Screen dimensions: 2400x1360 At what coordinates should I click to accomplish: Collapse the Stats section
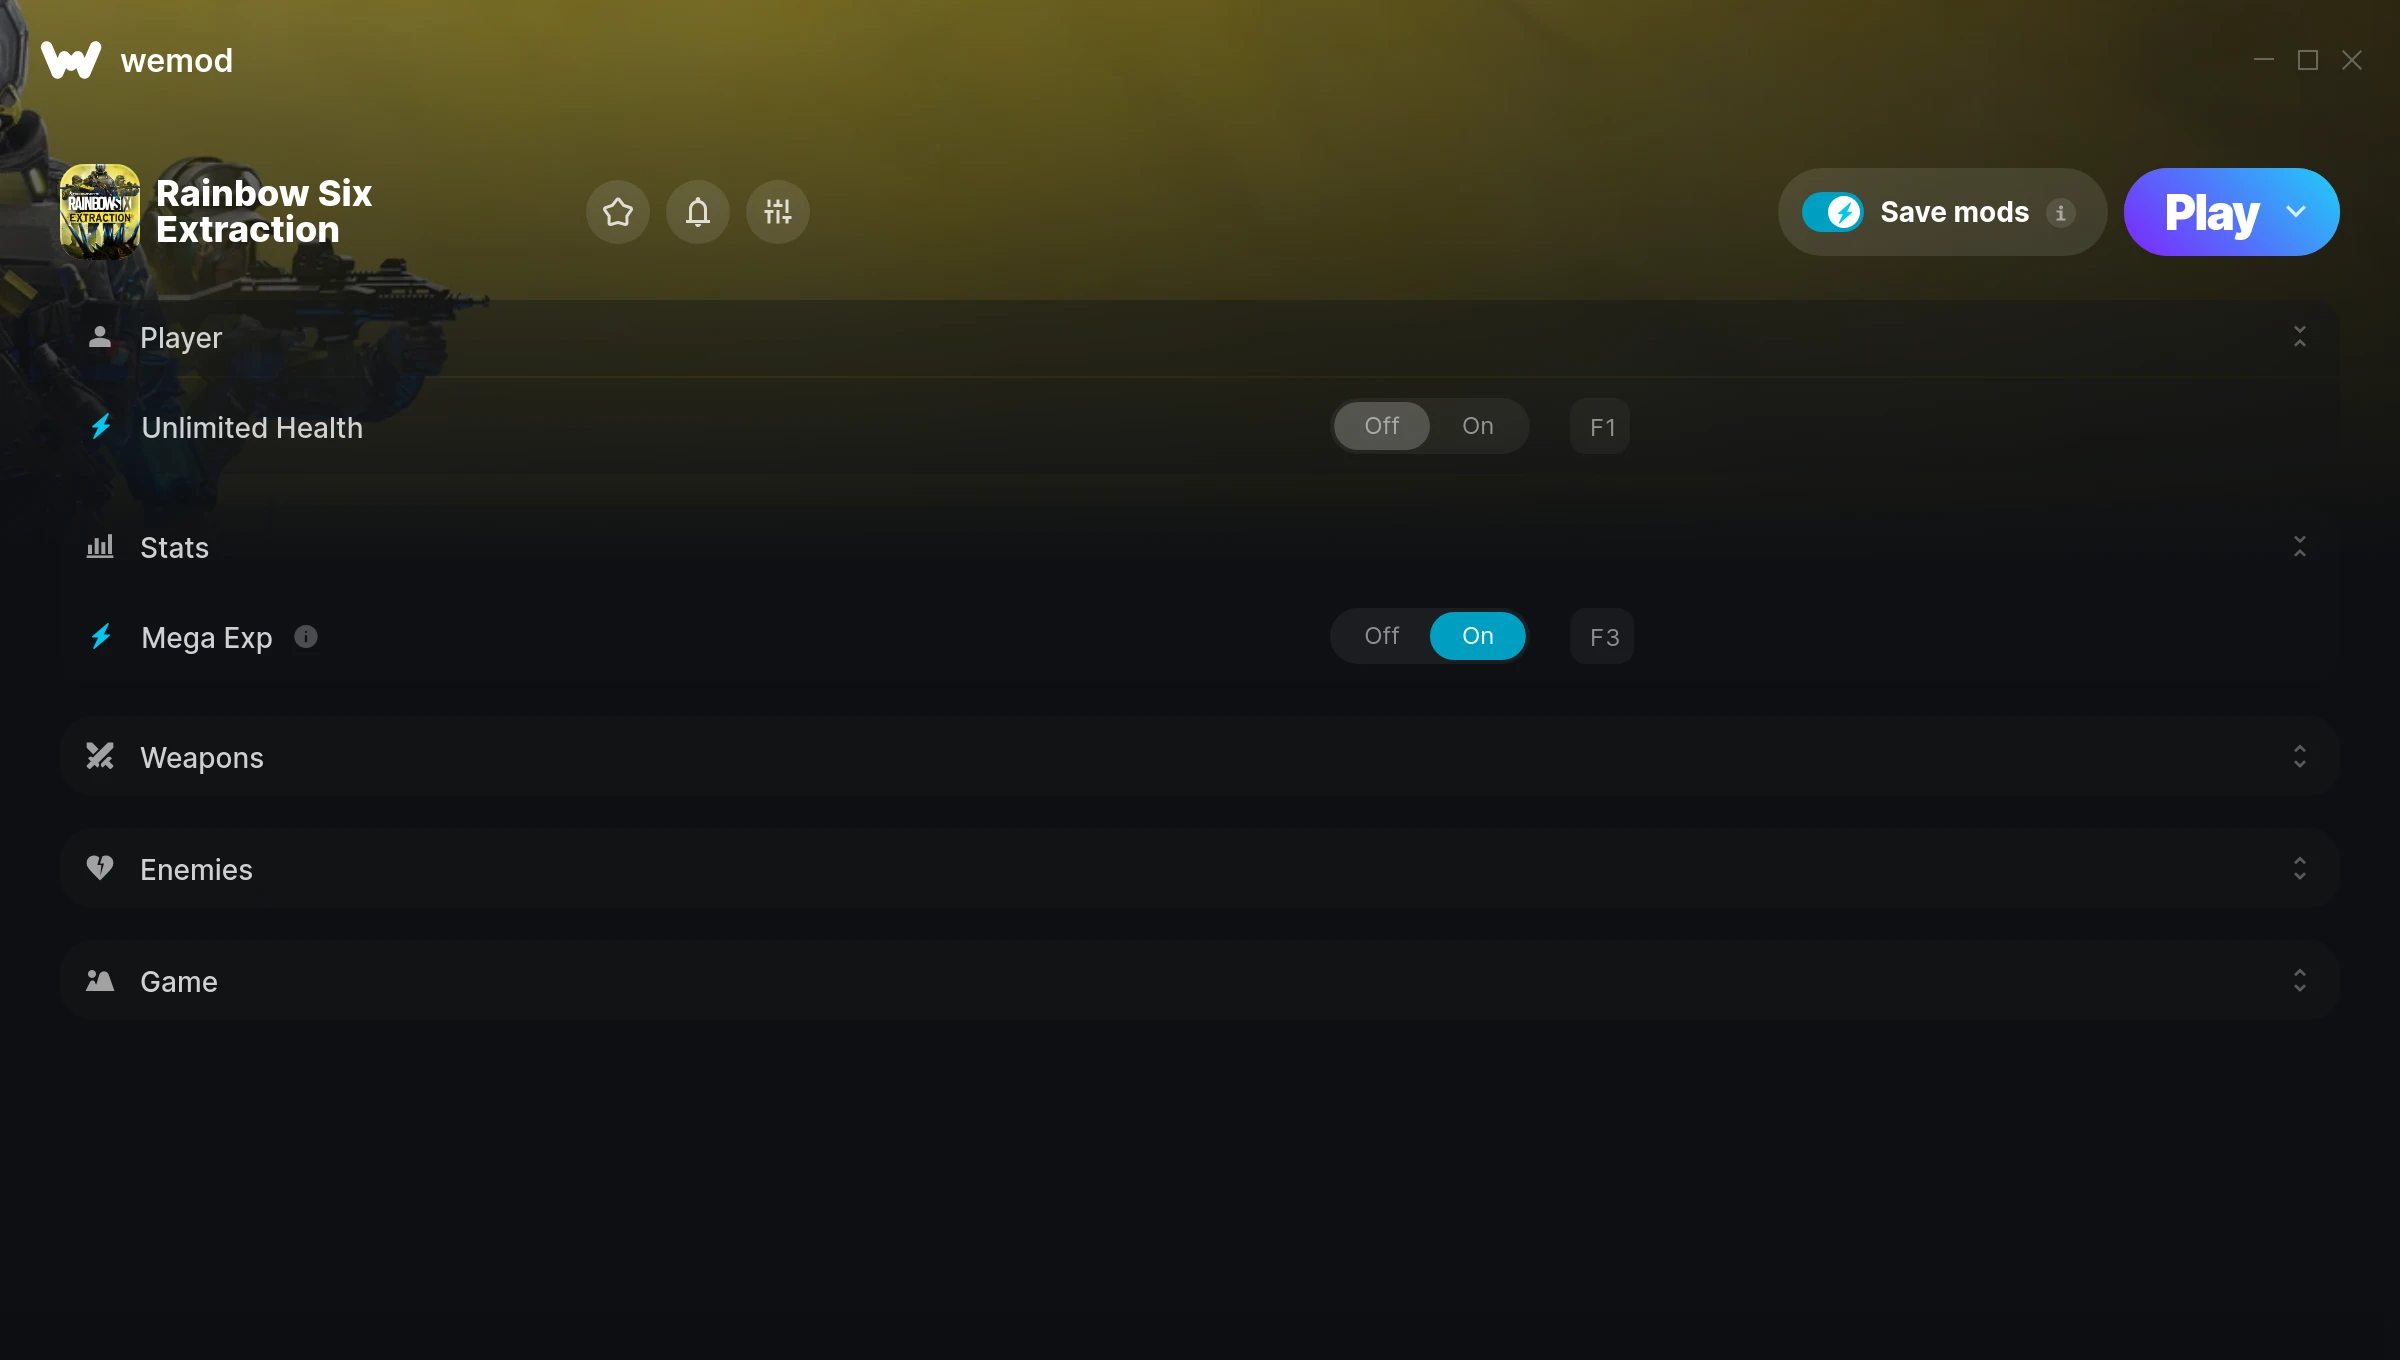(x=2299, y=547)
